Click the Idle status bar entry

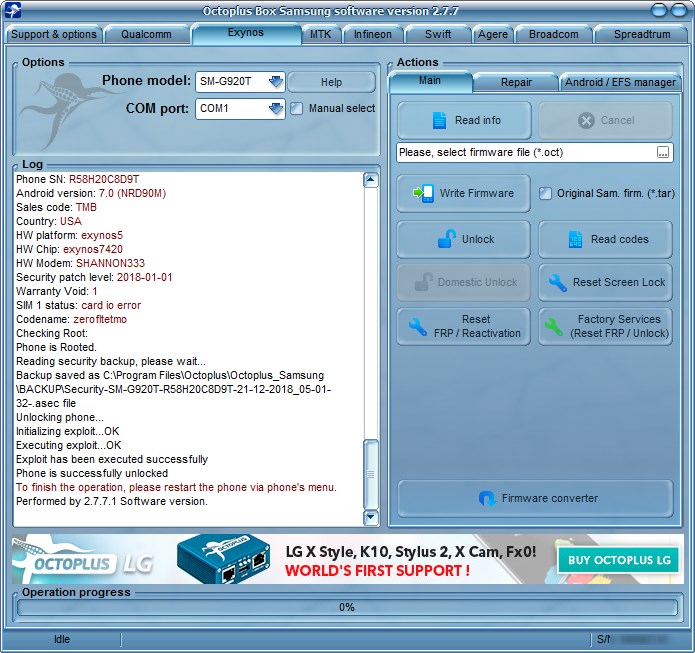62,639
